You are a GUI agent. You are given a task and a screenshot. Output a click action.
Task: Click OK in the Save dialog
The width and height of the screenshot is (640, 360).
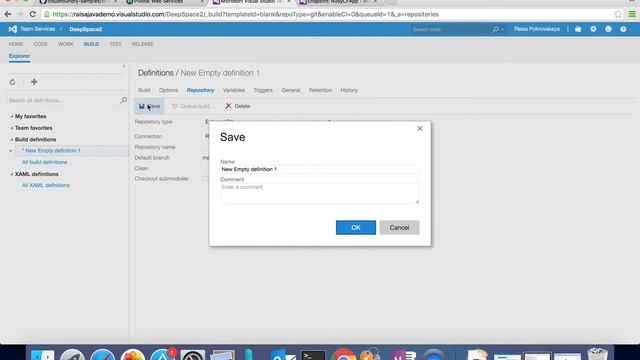coord(356,227)
